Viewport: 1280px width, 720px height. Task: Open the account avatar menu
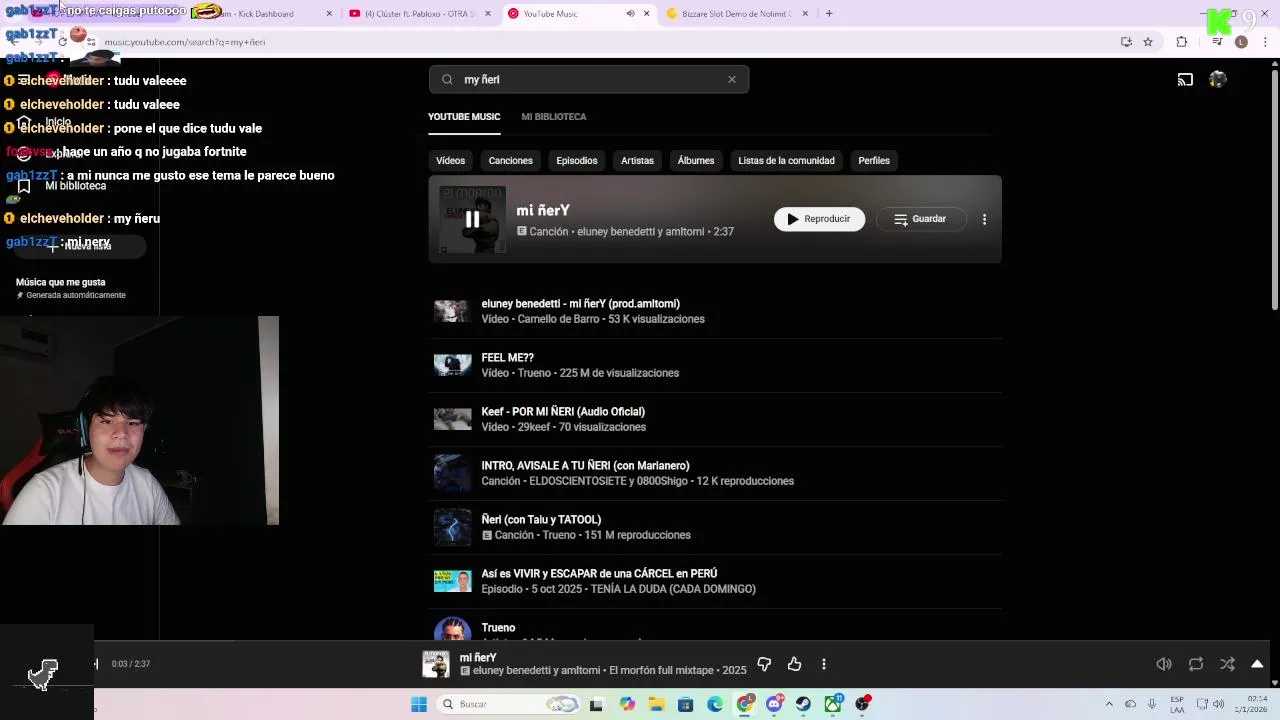(1217, 79)
